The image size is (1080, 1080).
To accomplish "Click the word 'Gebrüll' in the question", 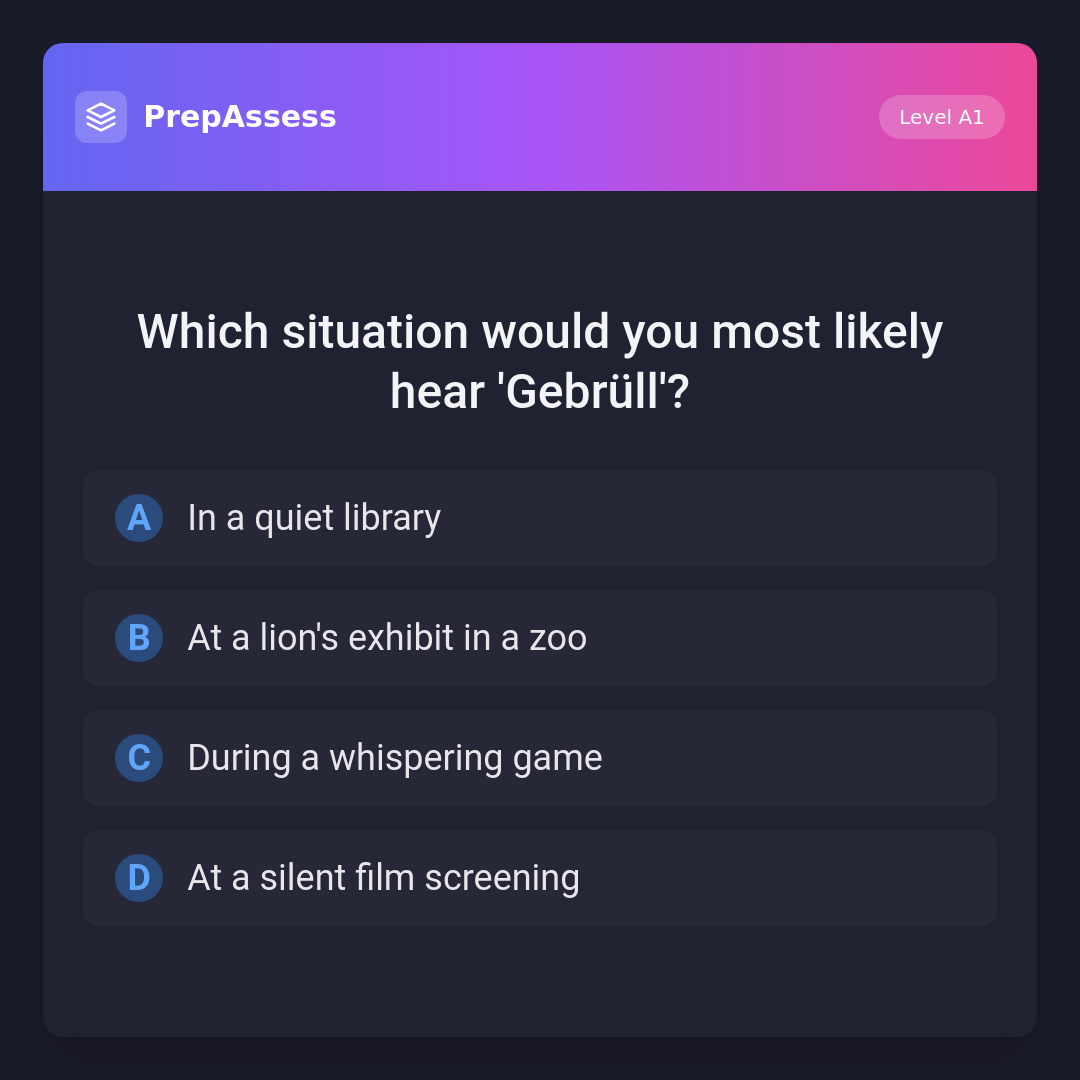I will pos(580,392).
